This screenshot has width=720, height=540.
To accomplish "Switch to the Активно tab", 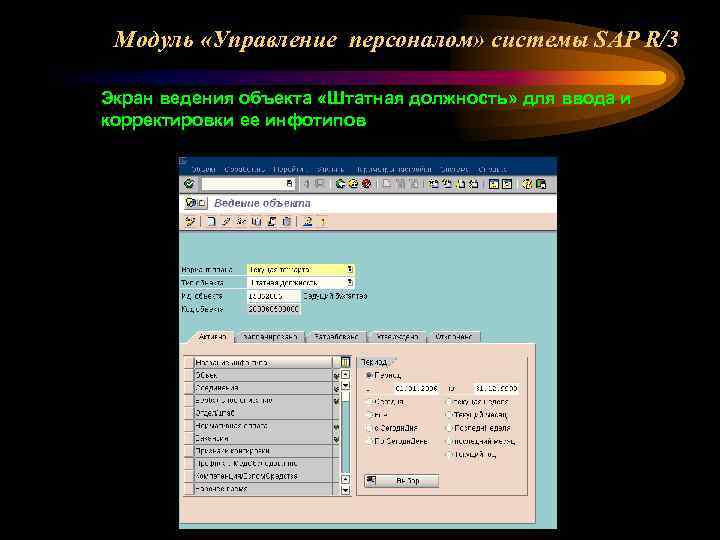I will 212,337.
